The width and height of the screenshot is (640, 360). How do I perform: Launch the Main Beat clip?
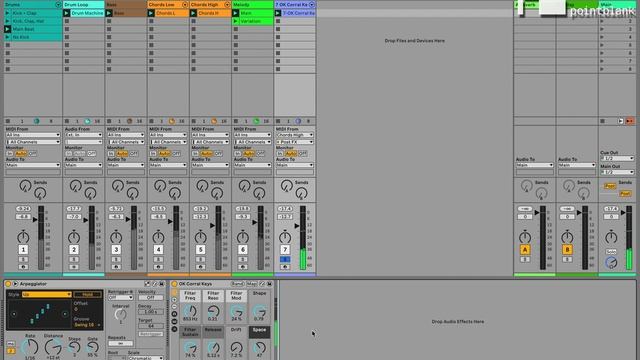tap(7, 29)
